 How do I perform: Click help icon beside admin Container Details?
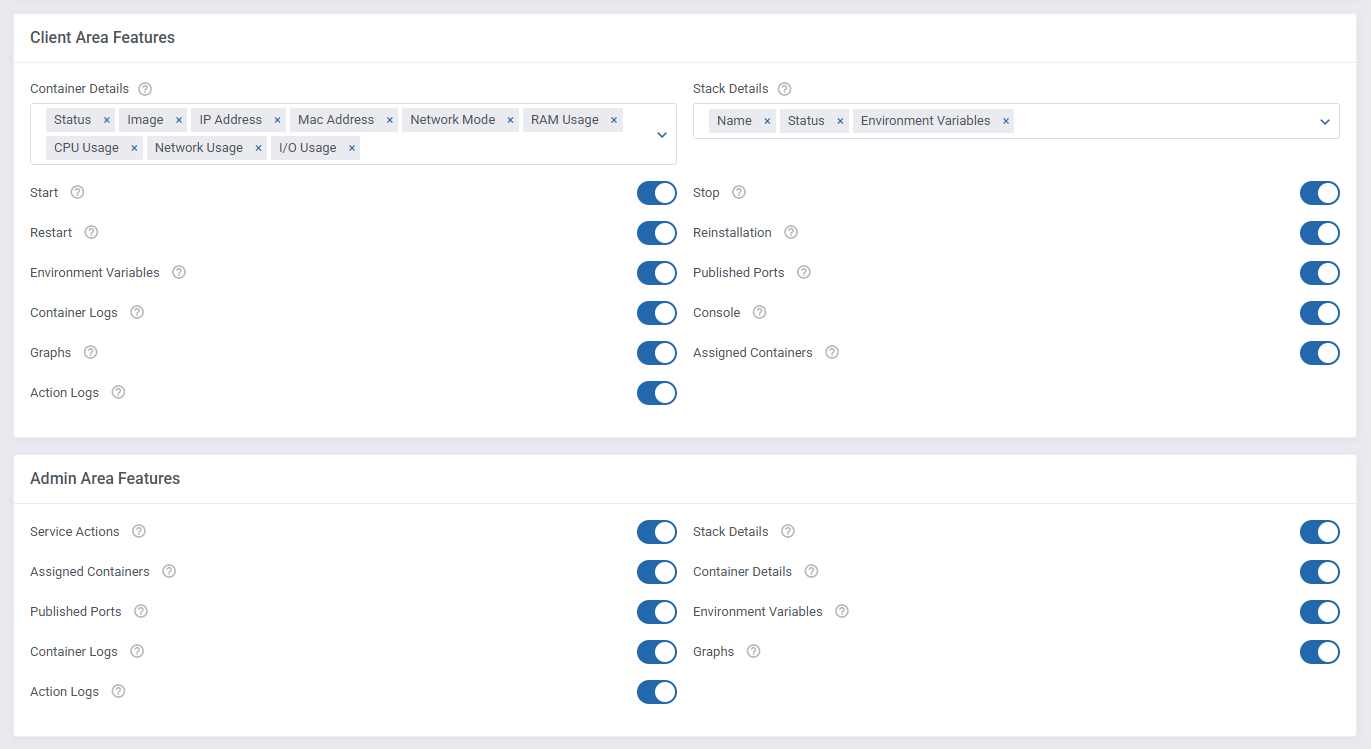coord(811,571)
